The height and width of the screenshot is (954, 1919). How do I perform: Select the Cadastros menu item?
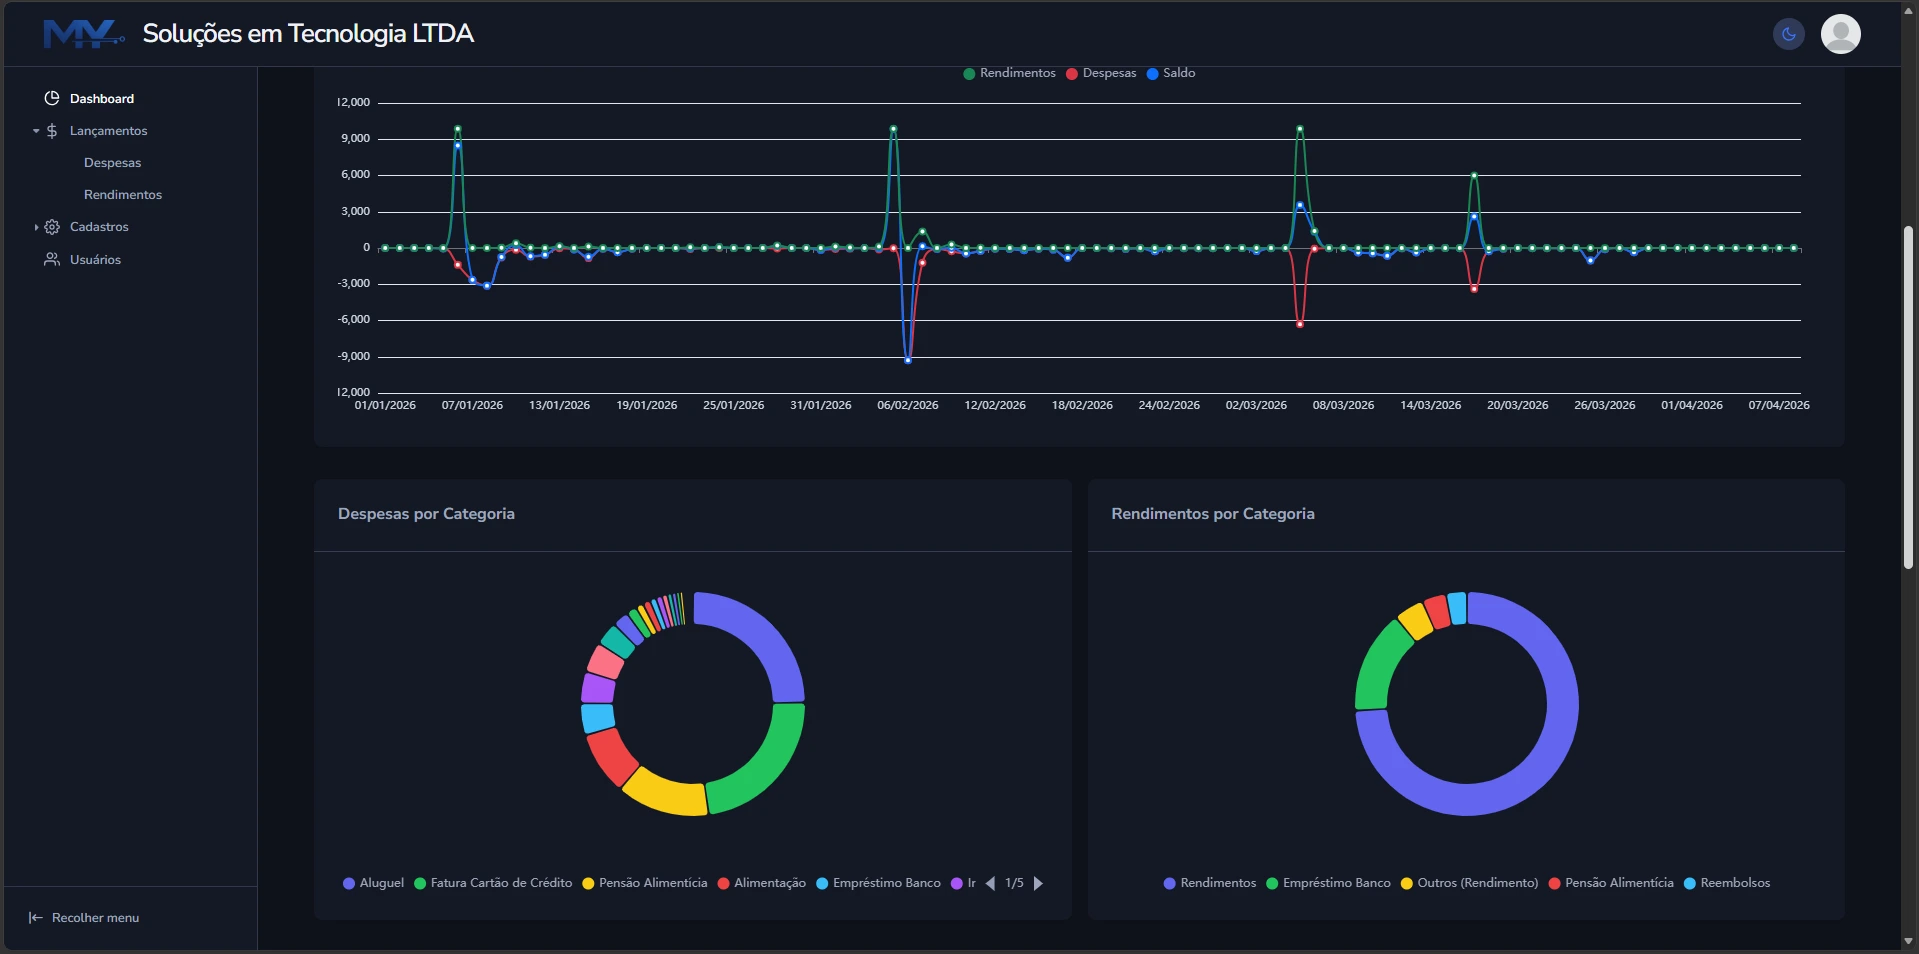pyautogui.click(x=99, y=227)
